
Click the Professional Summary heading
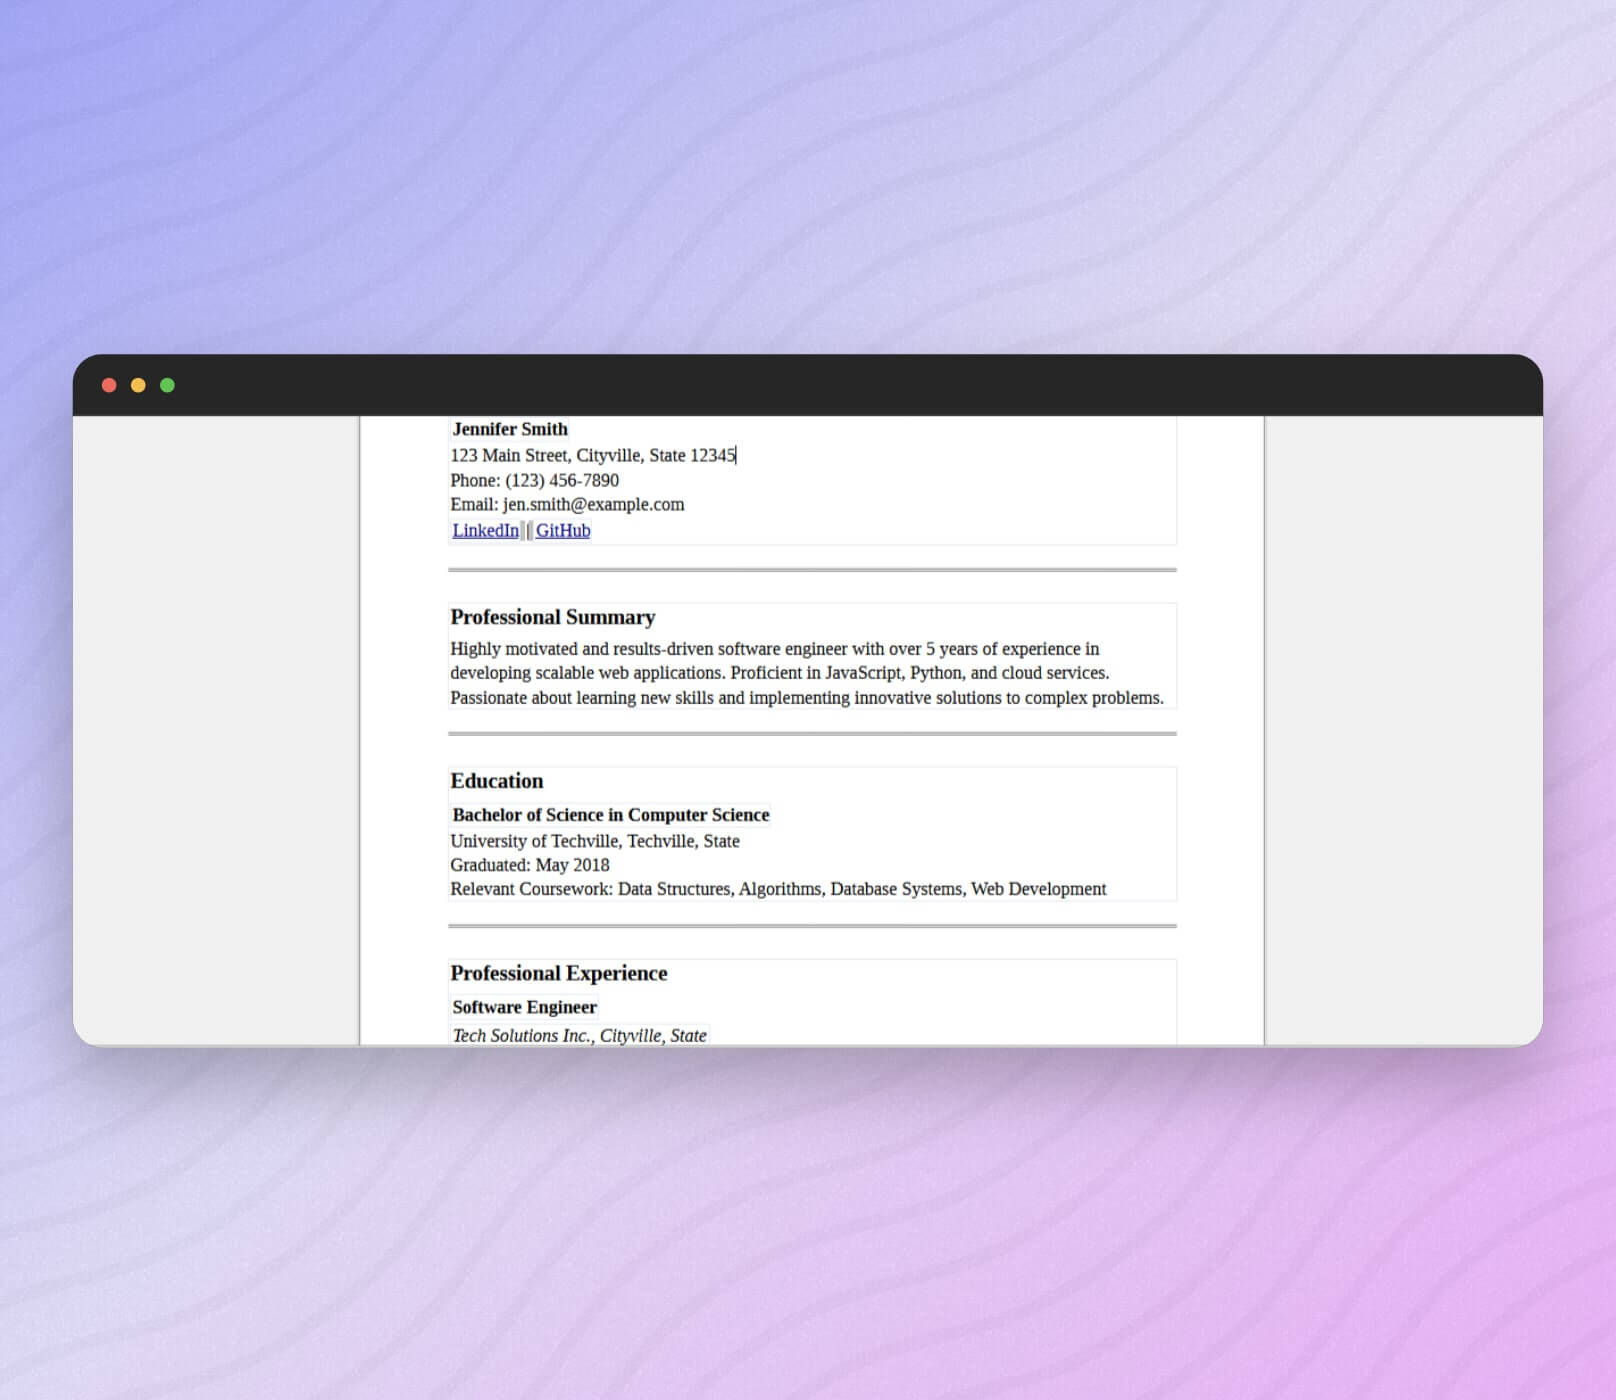[x=552, y=617]
